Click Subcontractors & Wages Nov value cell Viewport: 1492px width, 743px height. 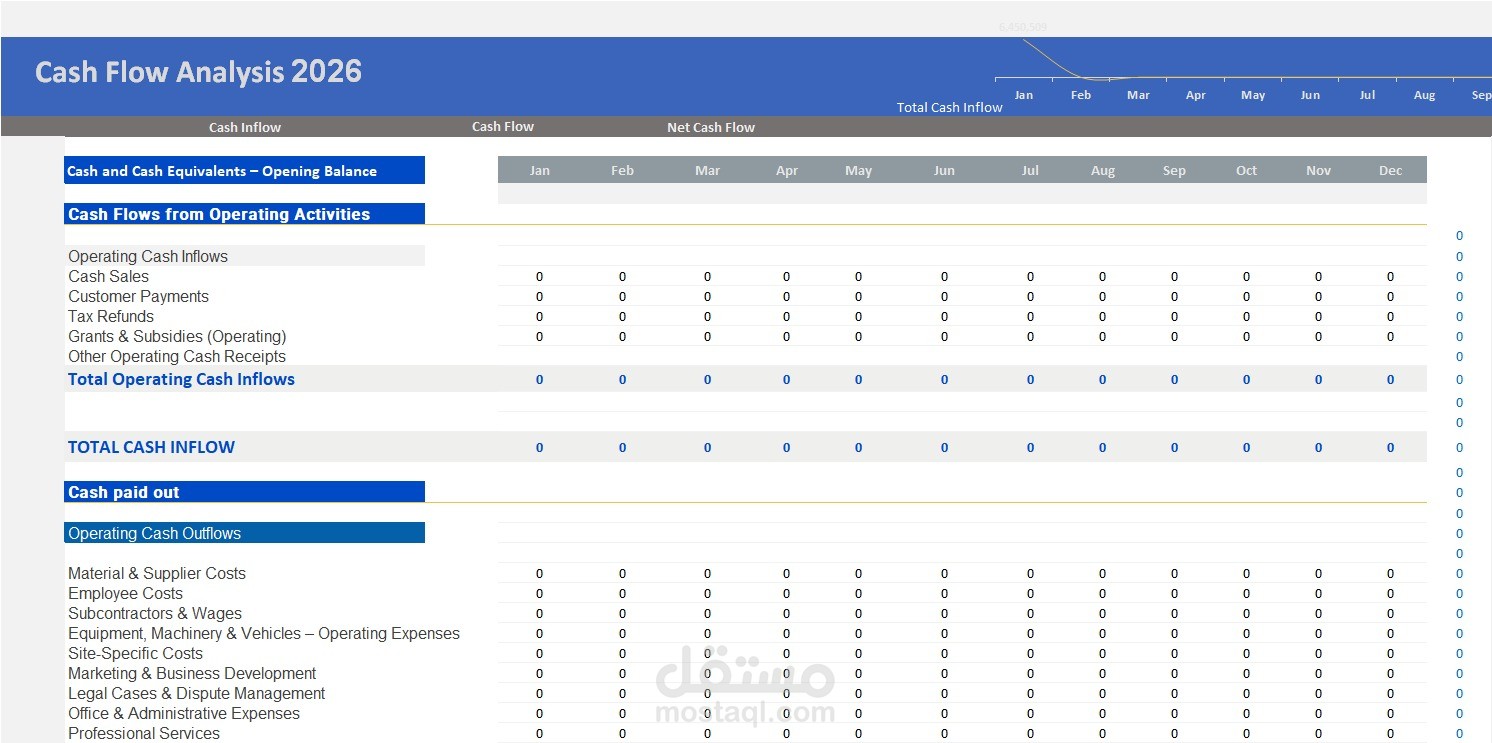click(x=1318, y=613)
